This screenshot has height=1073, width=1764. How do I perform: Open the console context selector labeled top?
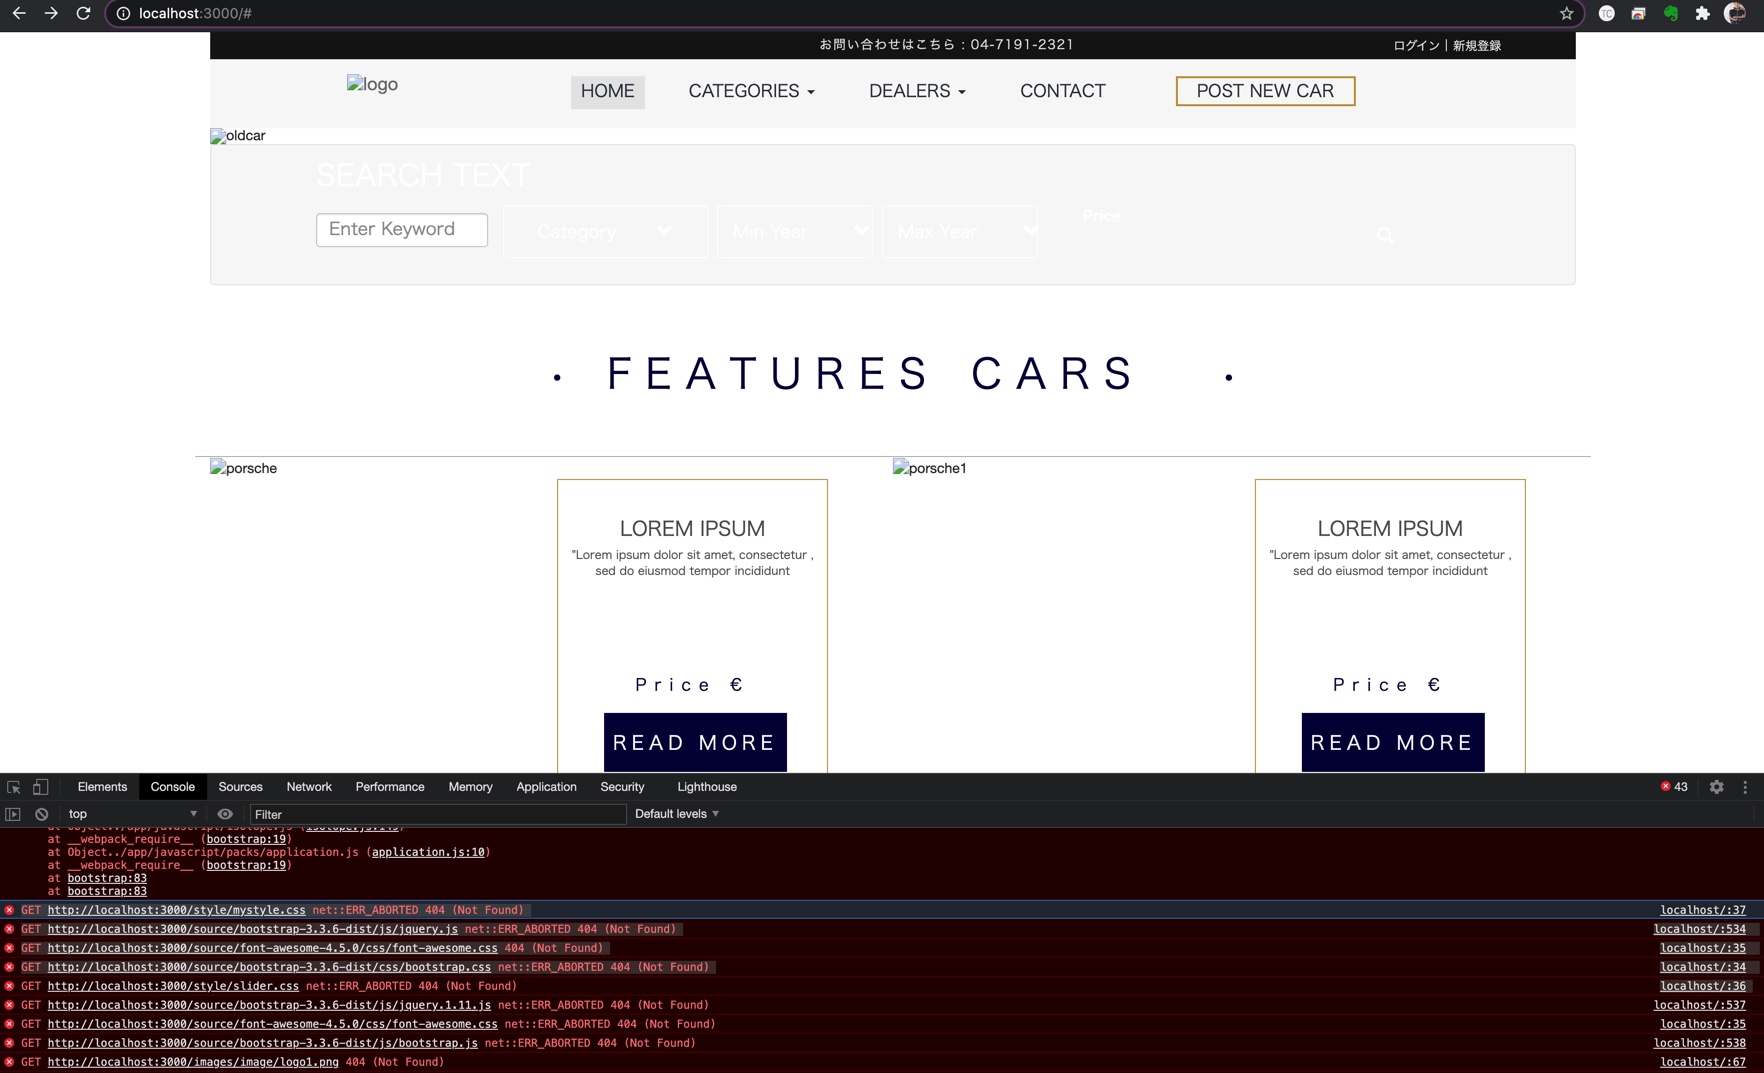132,814
